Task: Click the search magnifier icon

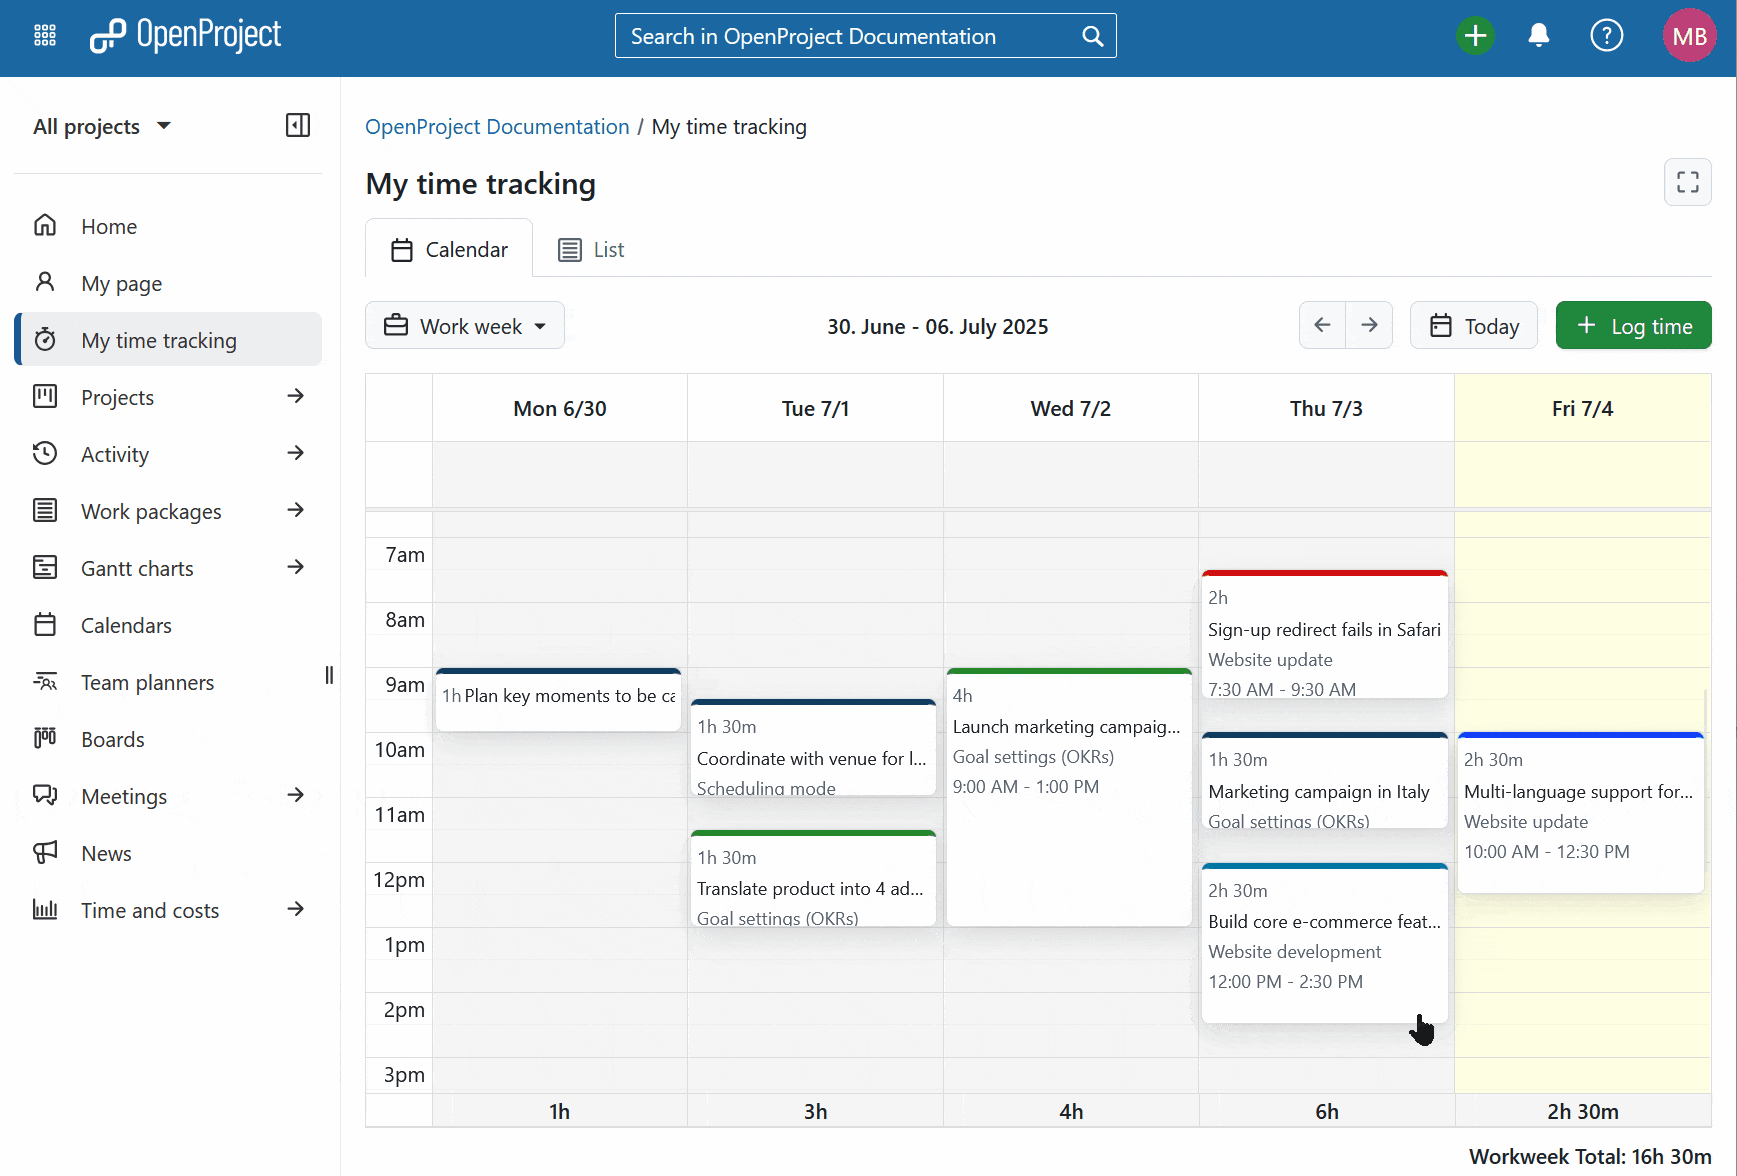Action: [1091, 35]
